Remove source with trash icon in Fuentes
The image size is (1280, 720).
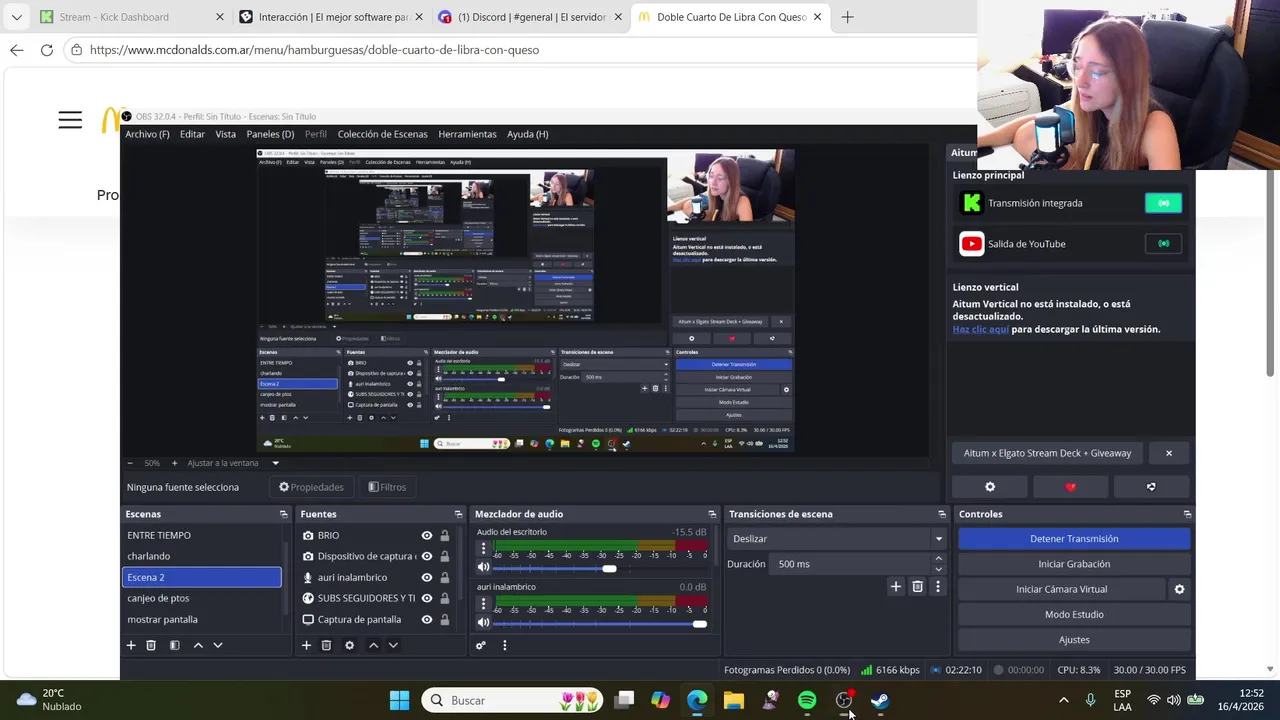(x=326, y=645)
